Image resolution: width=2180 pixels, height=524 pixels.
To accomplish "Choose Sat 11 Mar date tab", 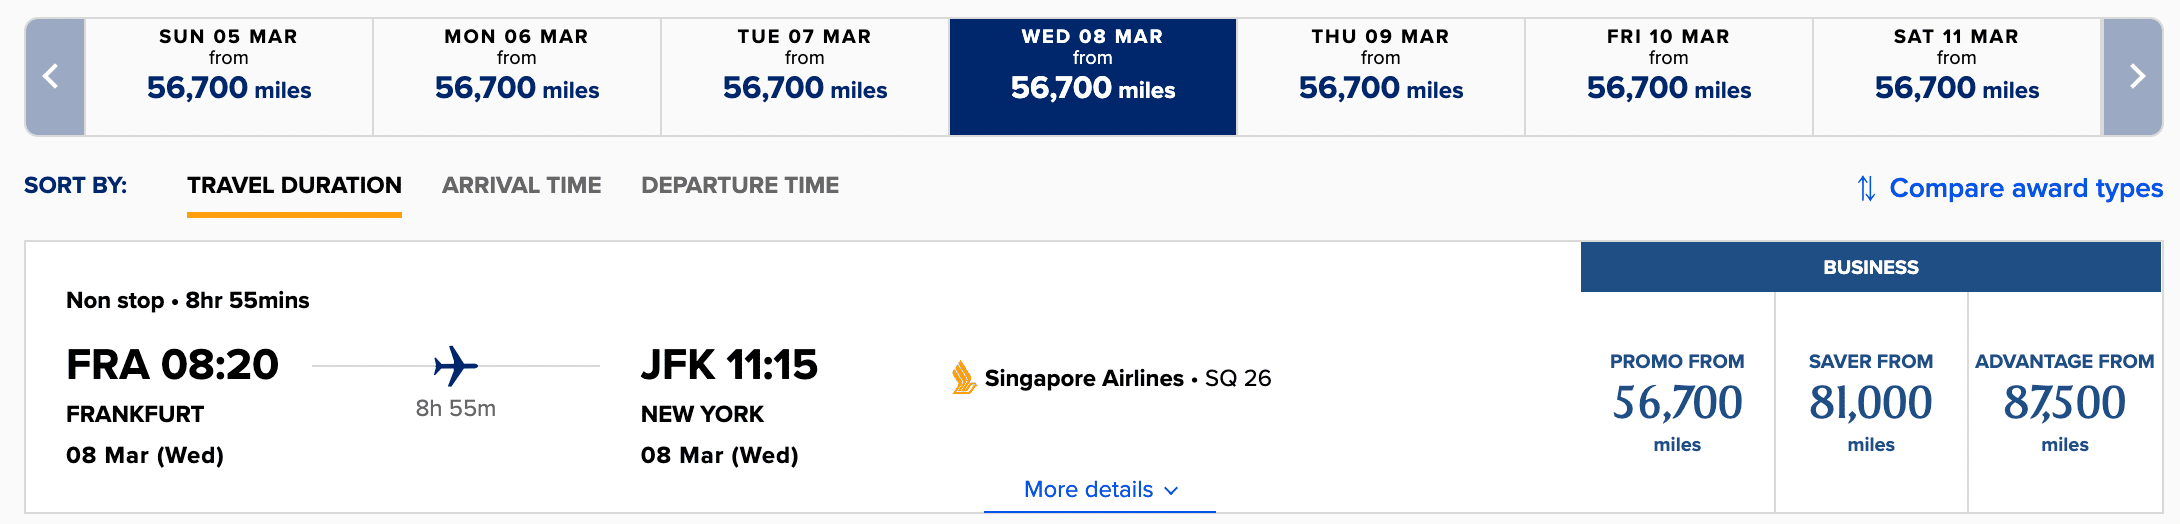I will 1957,76.
